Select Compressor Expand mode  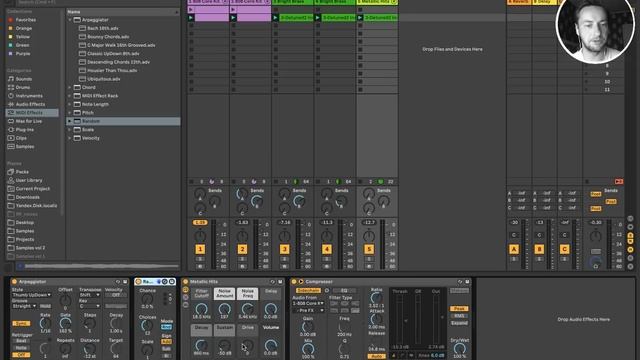(x=459, y=323)
